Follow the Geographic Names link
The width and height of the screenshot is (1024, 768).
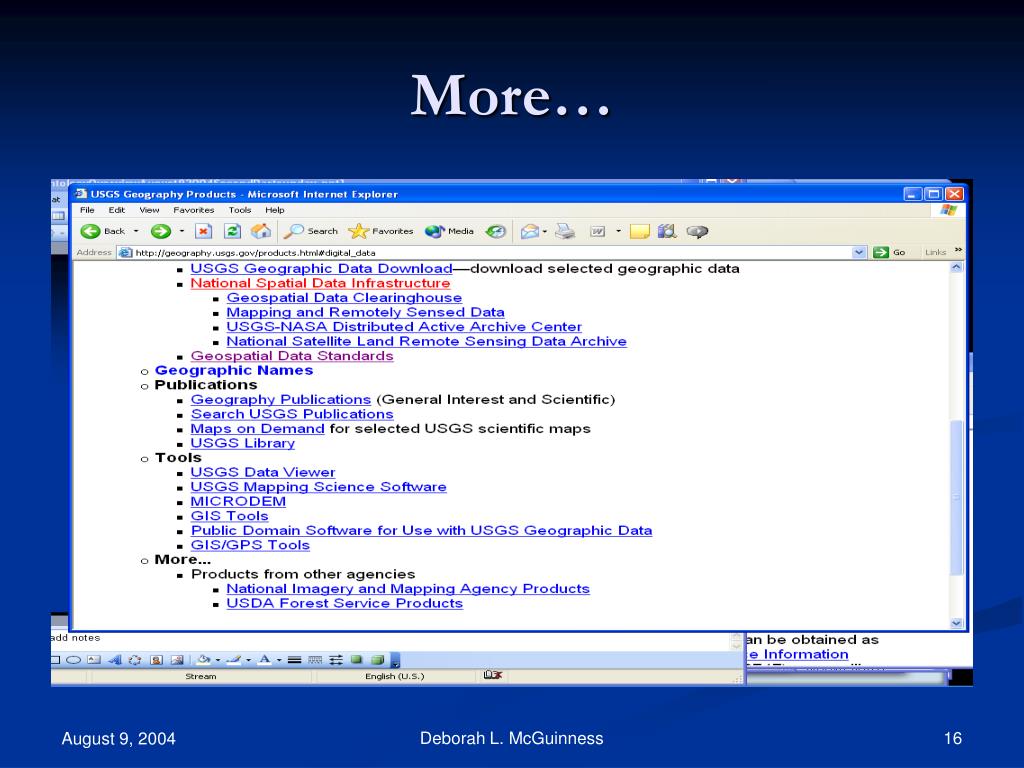point(234,370)
